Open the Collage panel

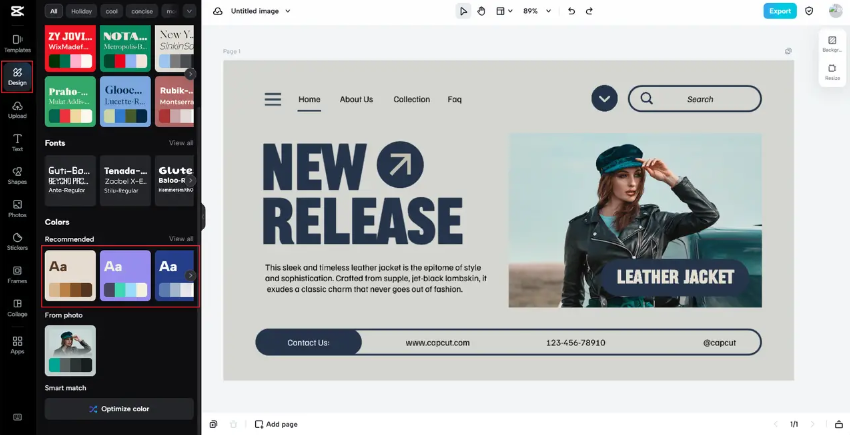(17, 308)
